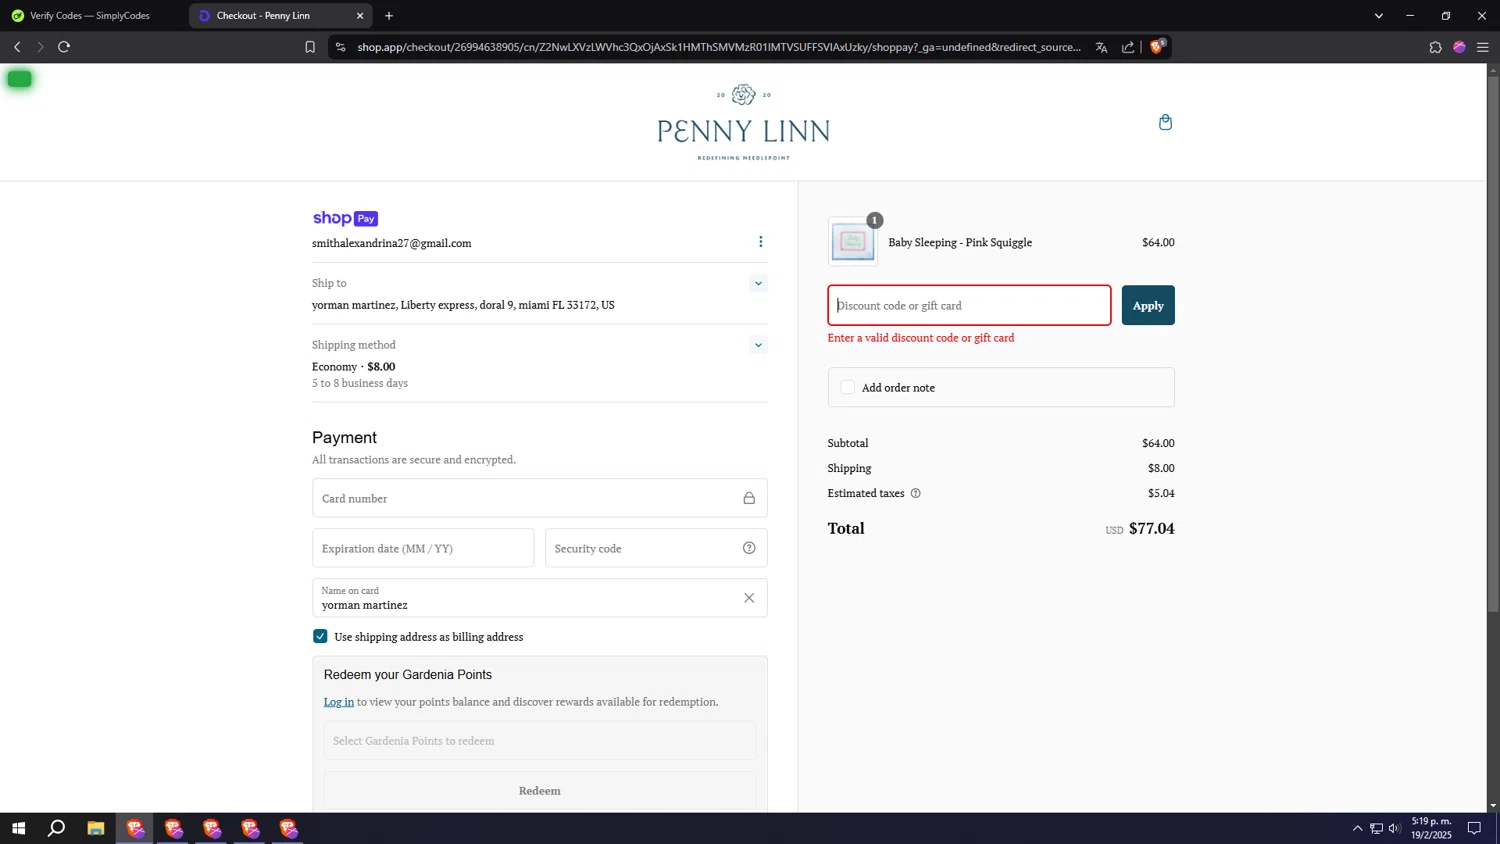Viewport: 1500px width, 844px height.
Task: View site information icon in address bar
Action: pos(340,47)
